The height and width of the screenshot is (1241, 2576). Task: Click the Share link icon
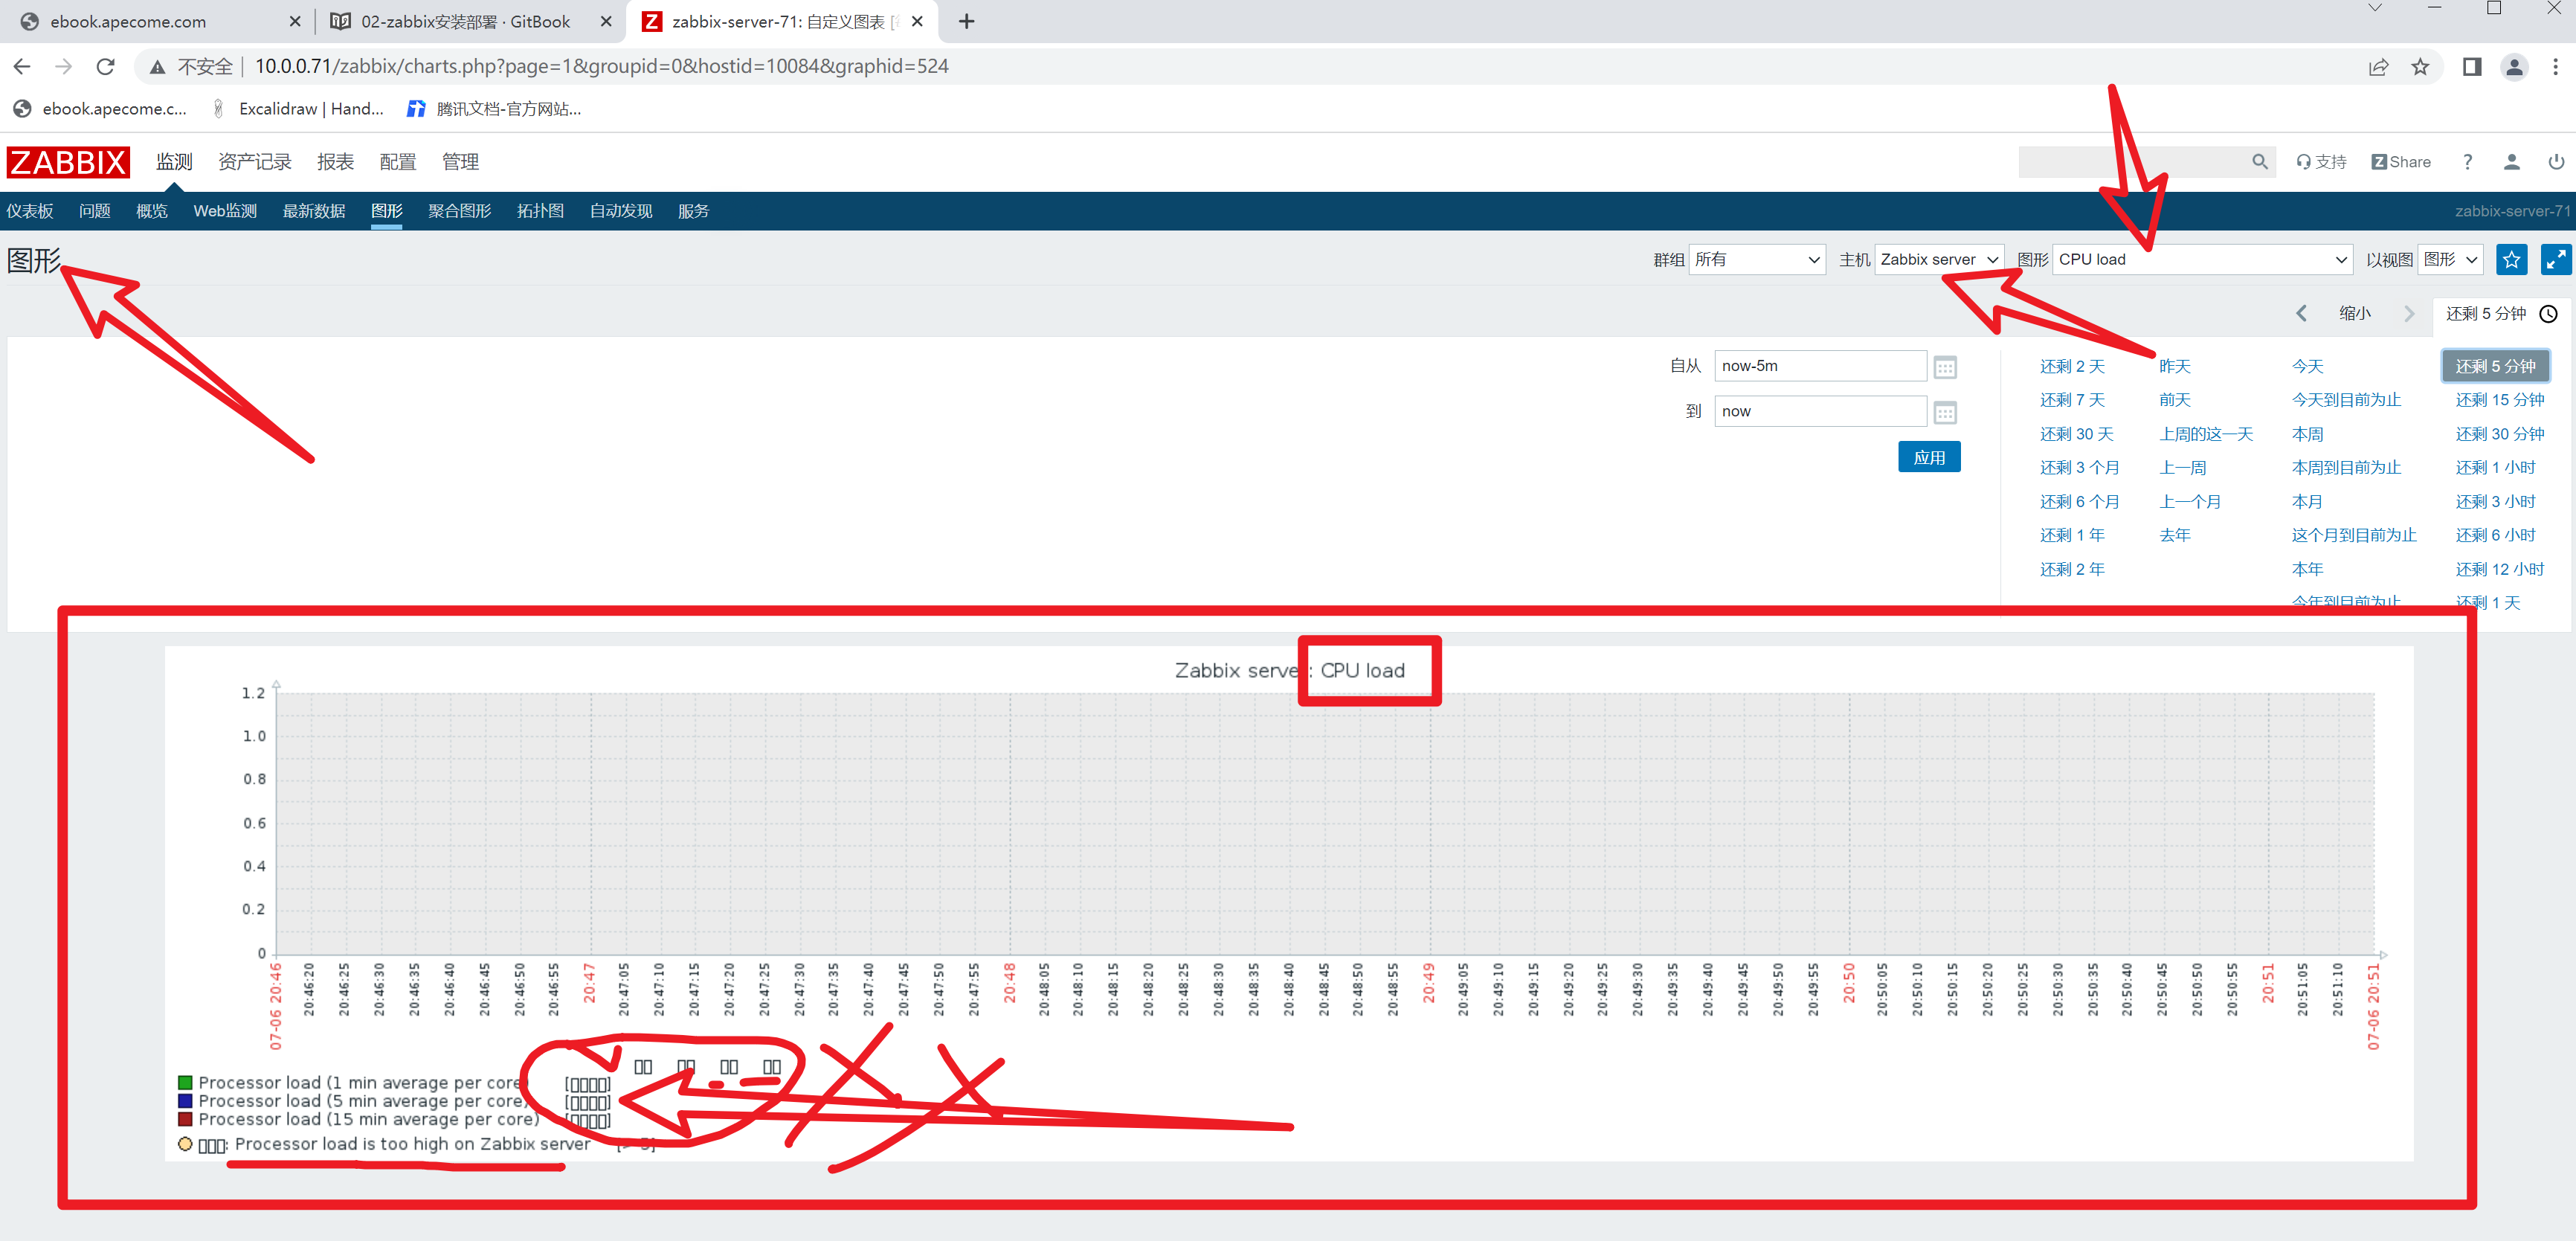[2400, 162]
